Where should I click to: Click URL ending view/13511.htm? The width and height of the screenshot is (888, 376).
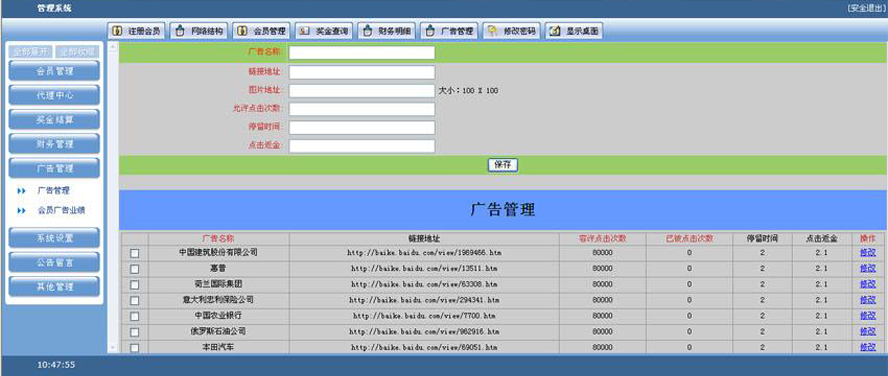coord(424,269)
